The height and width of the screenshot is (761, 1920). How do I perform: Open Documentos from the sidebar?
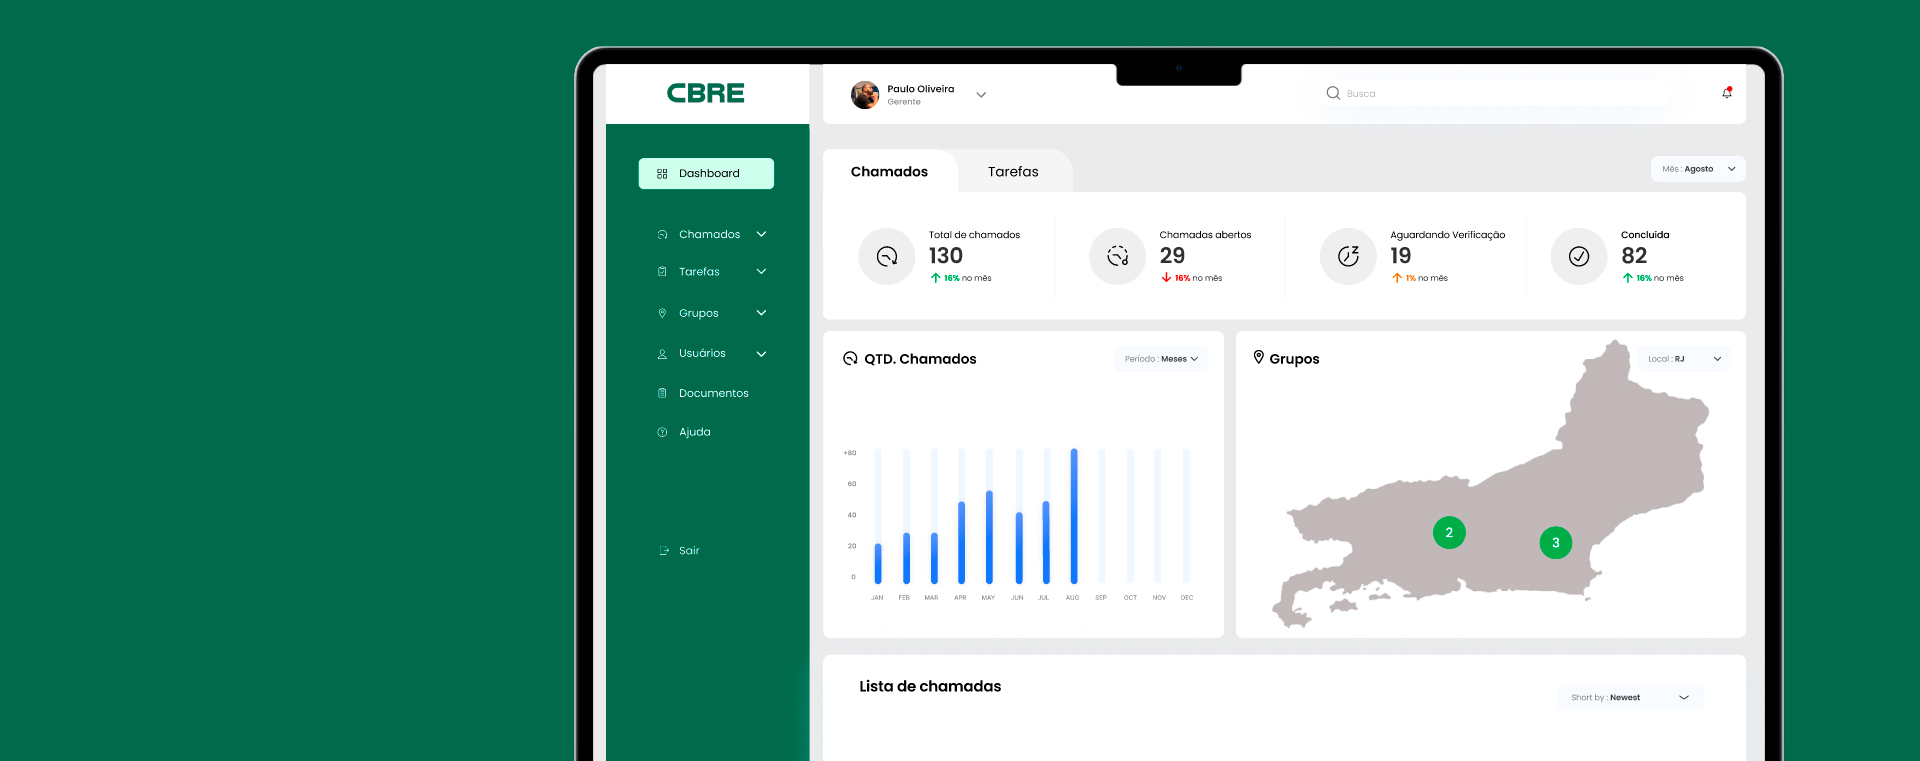[713, 394]
